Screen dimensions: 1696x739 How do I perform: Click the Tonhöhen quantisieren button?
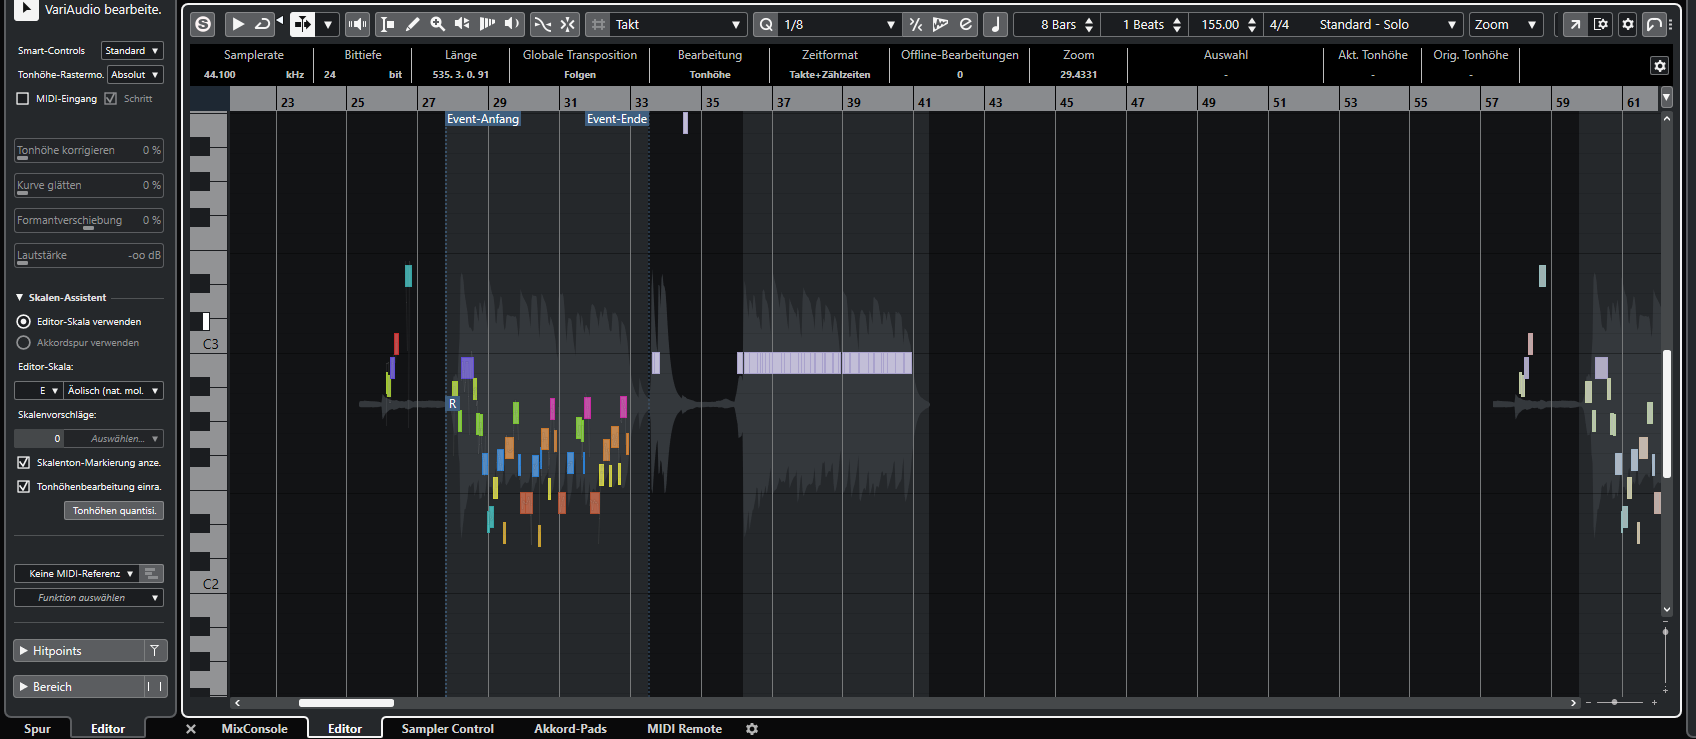[x=114, y=510]
